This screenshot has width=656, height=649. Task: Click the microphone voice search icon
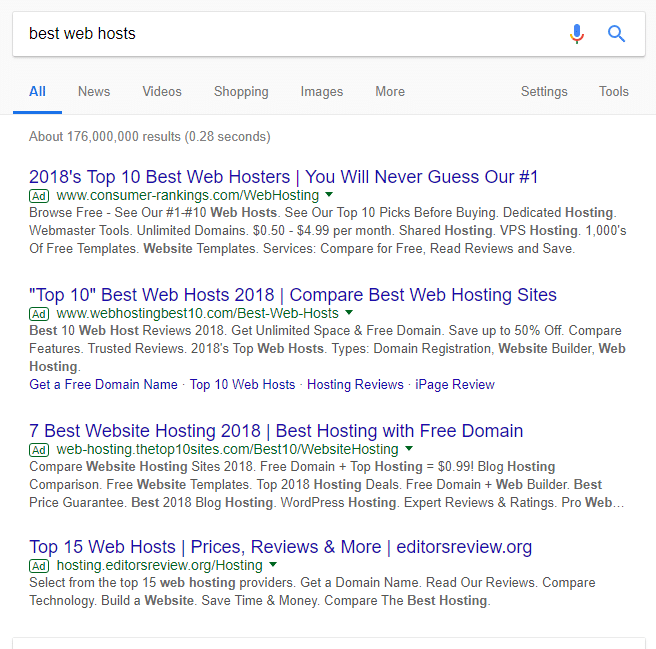577,34
